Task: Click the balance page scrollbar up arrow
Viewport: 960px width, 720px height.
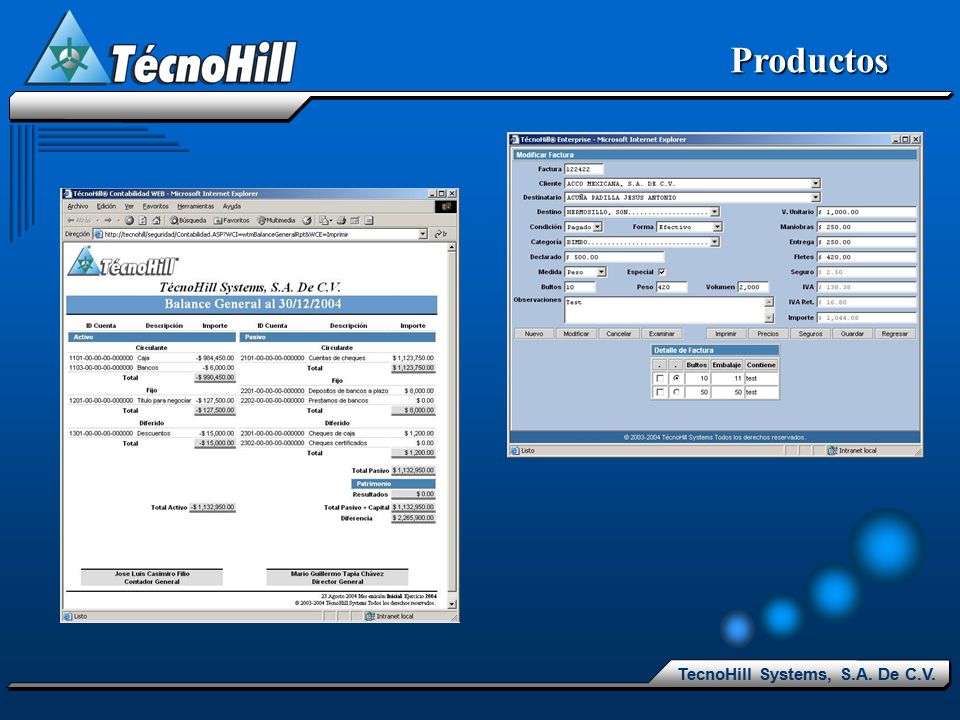Action: 452,247
